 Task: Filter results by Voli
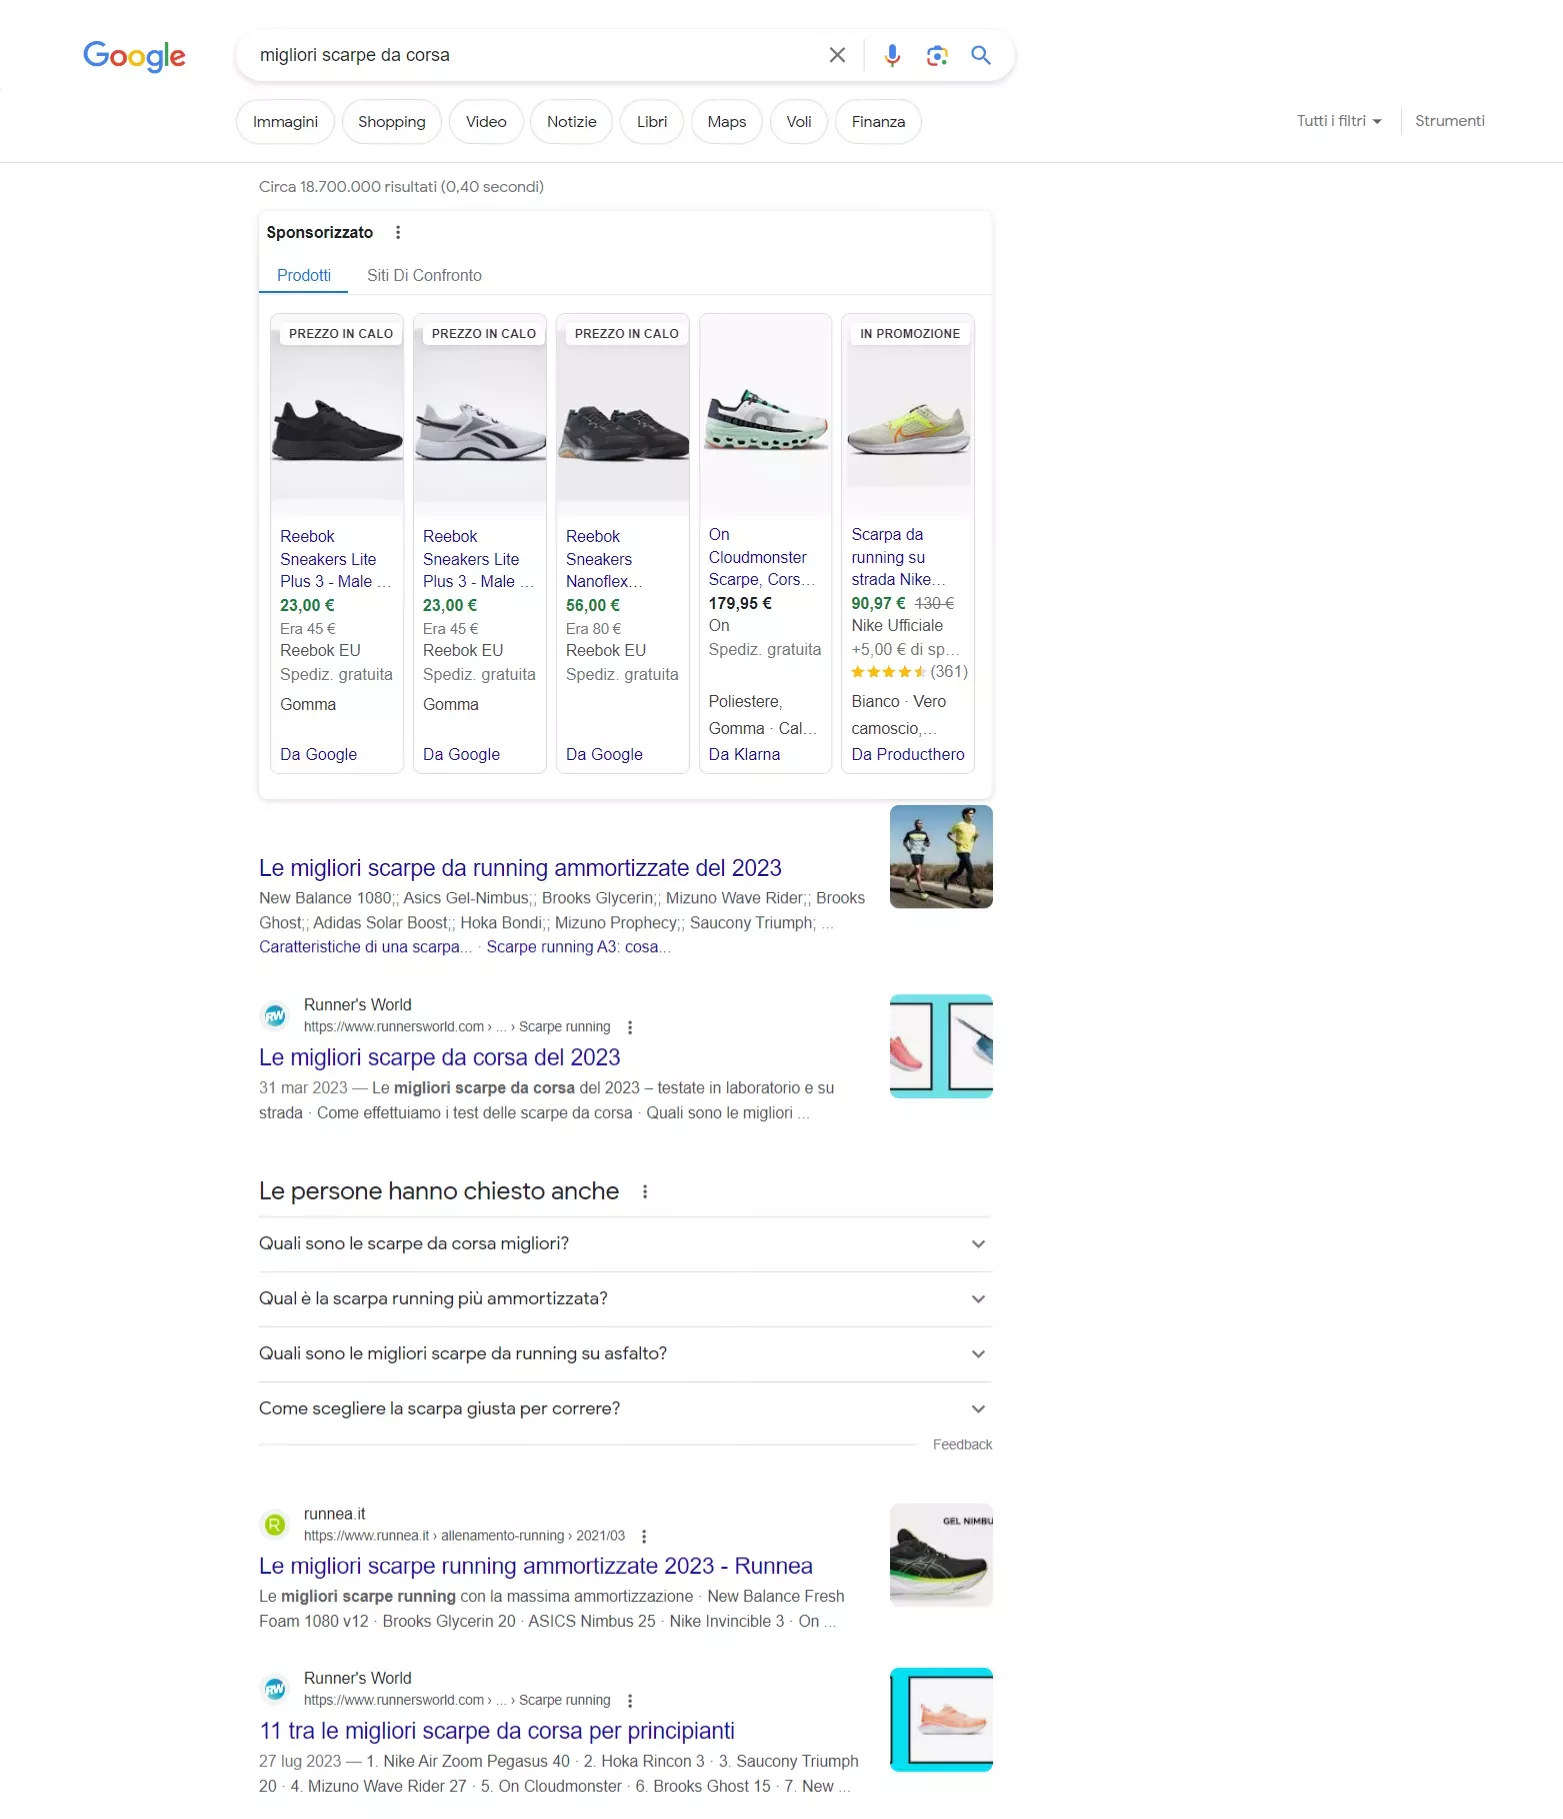[799, 122]
